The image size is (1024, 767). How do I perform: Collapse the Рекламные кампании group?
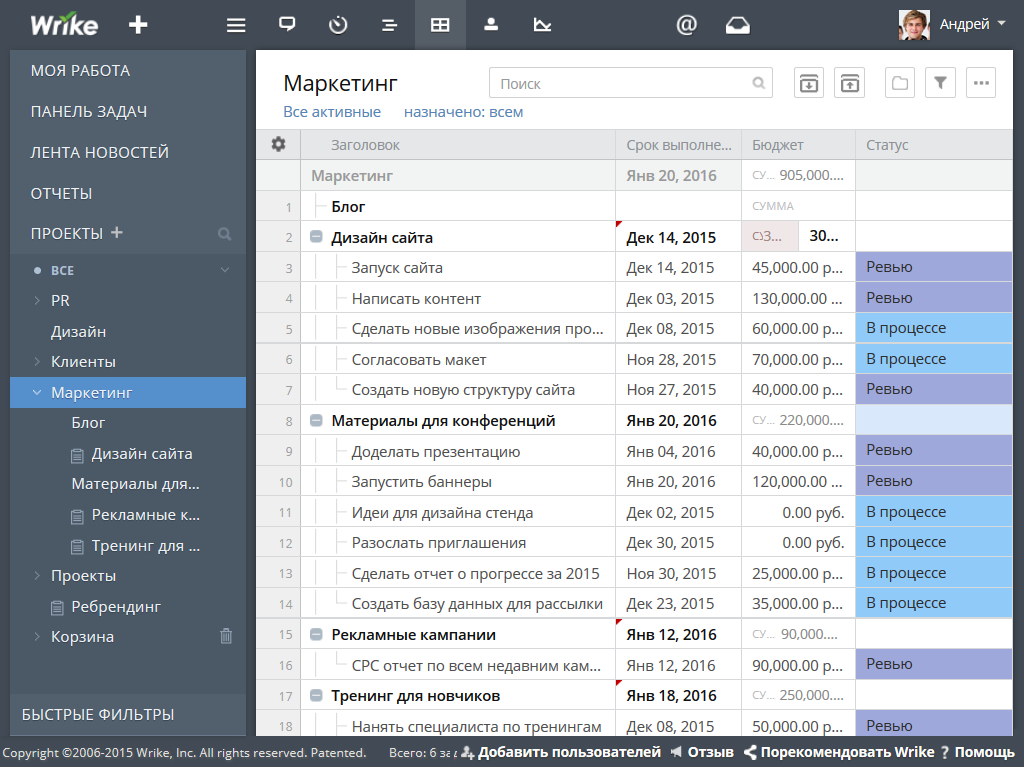[x=316, y=634]
